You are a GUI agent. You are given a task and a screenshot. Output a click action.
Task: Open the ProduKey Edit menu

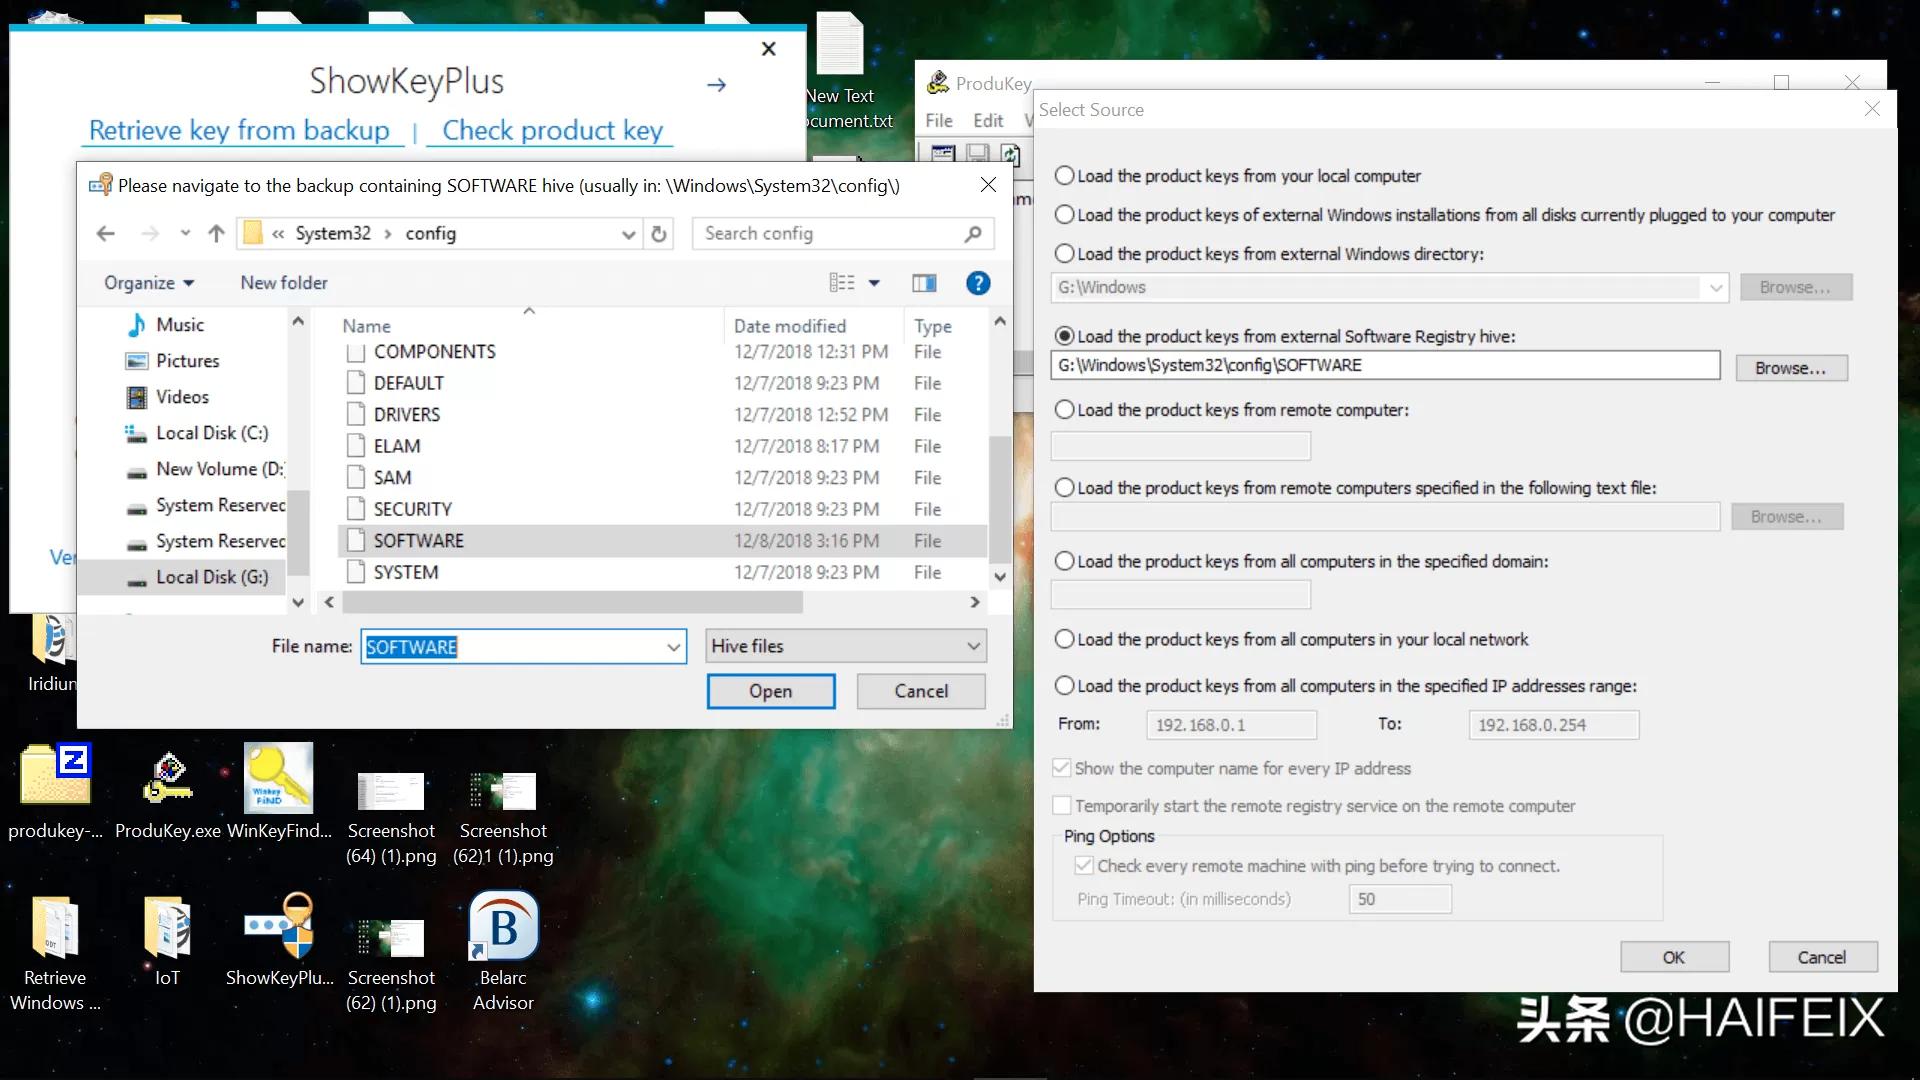tap(988, 121)
